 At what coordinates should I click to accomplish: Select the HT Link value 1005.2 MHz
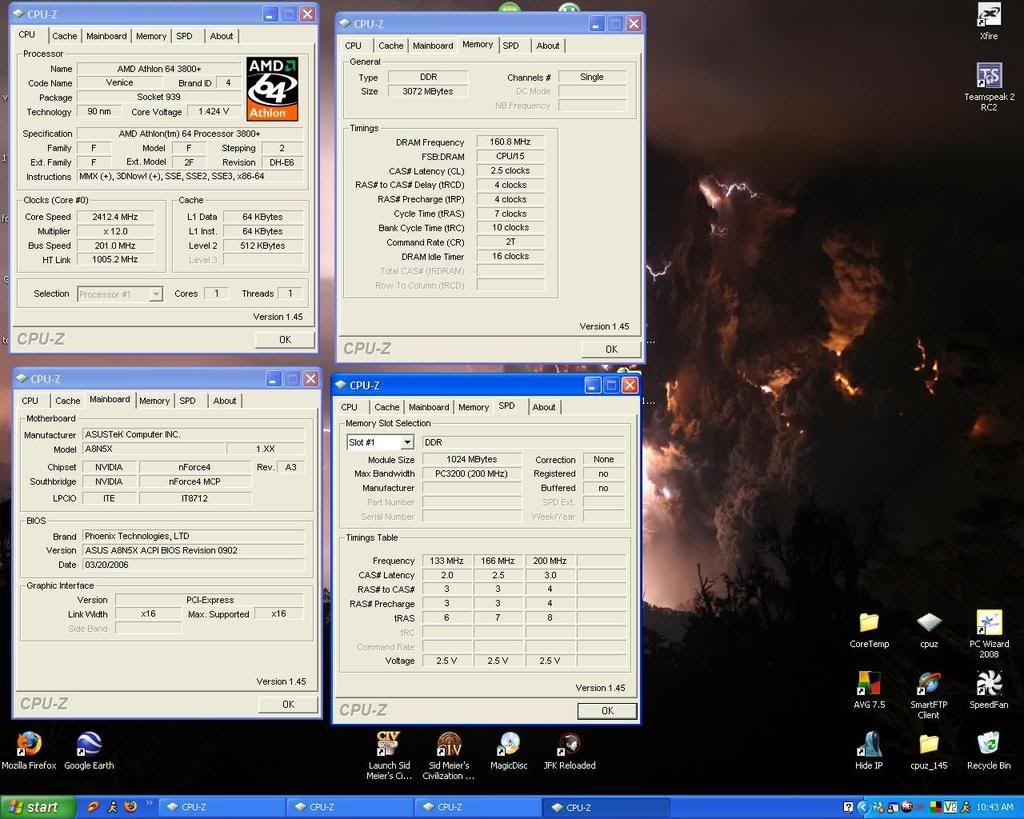click(115, 259)
